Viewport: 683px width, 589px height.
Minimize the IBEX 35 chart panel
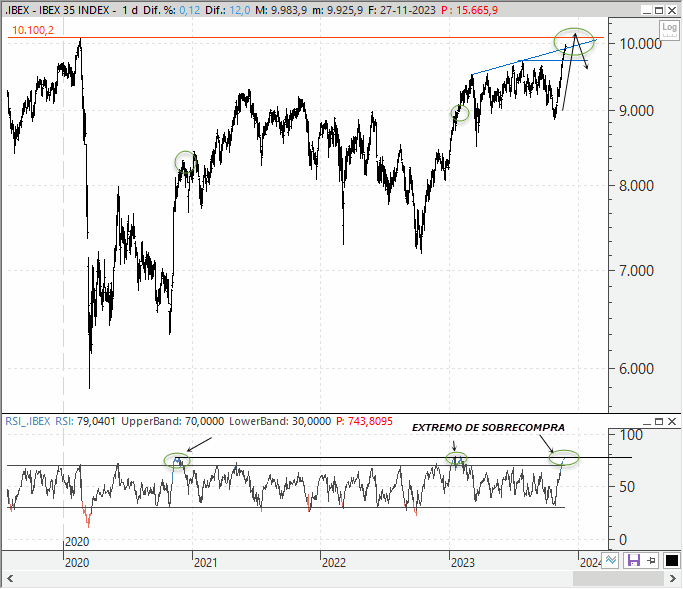click(x=646, y=10)
